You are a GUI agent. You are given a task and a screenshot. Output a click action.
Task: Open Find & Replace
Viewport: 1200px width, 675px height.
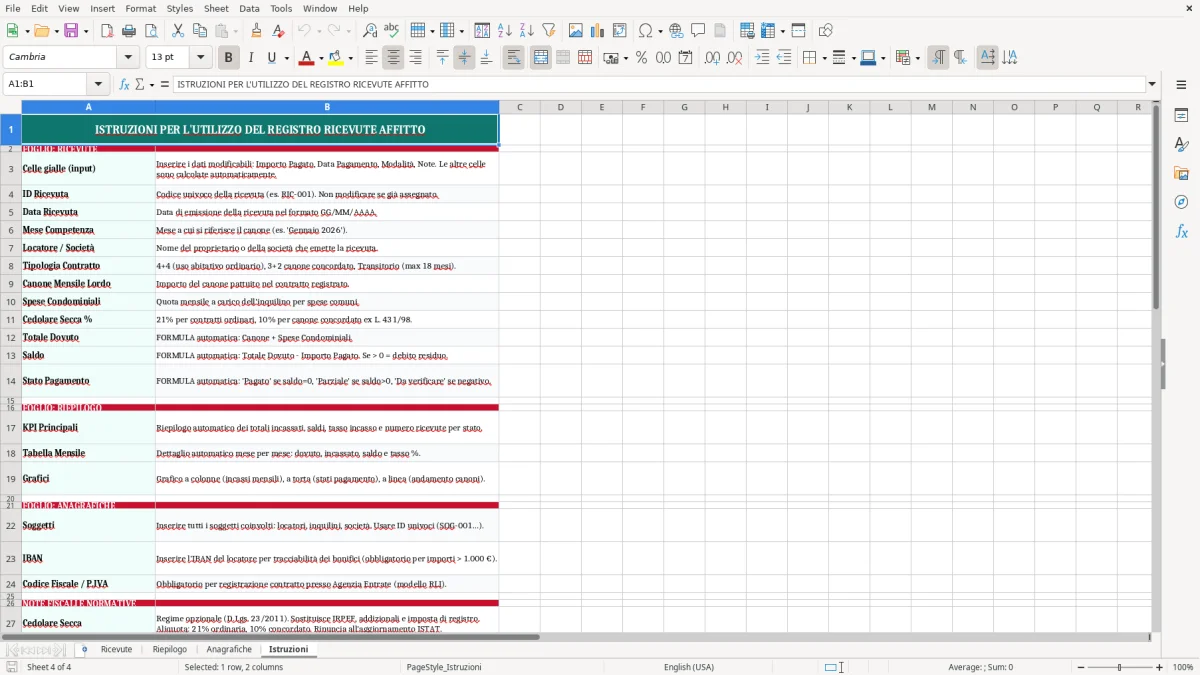click(x=370, y=31)
